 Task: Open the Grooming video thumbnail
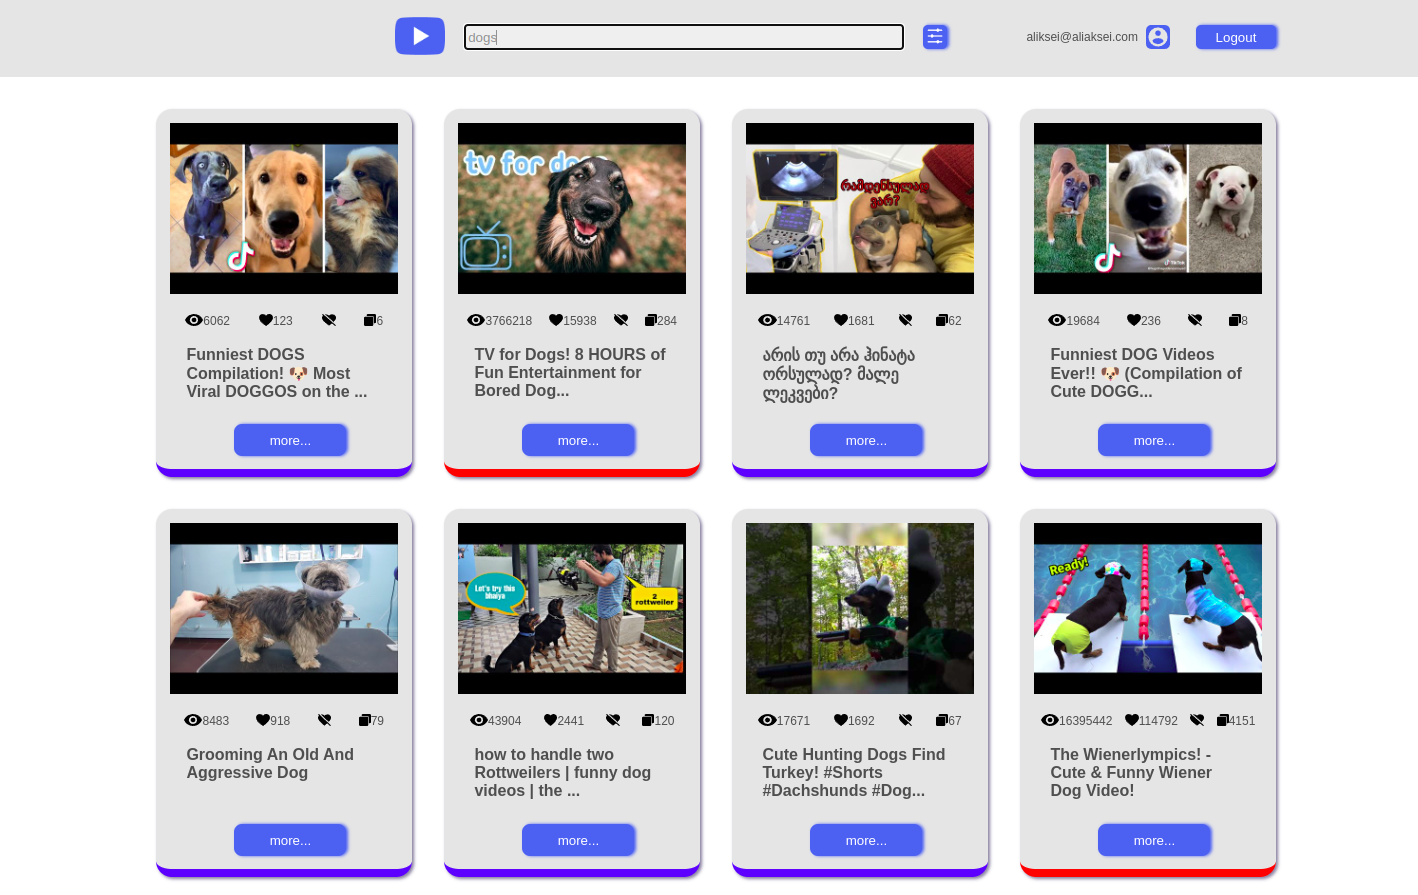[283, 608]
